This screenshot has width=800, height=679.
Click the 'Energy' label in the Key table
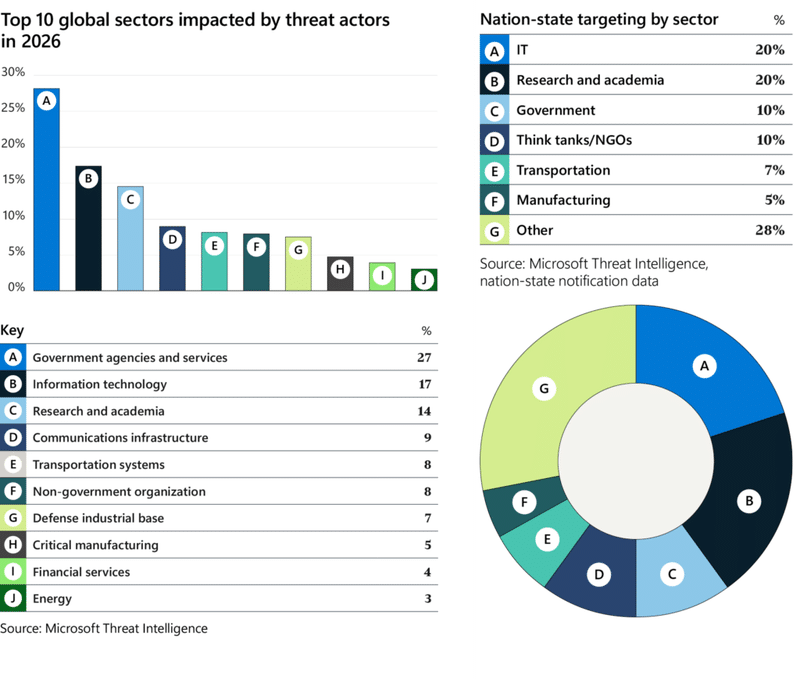(52, 599)
